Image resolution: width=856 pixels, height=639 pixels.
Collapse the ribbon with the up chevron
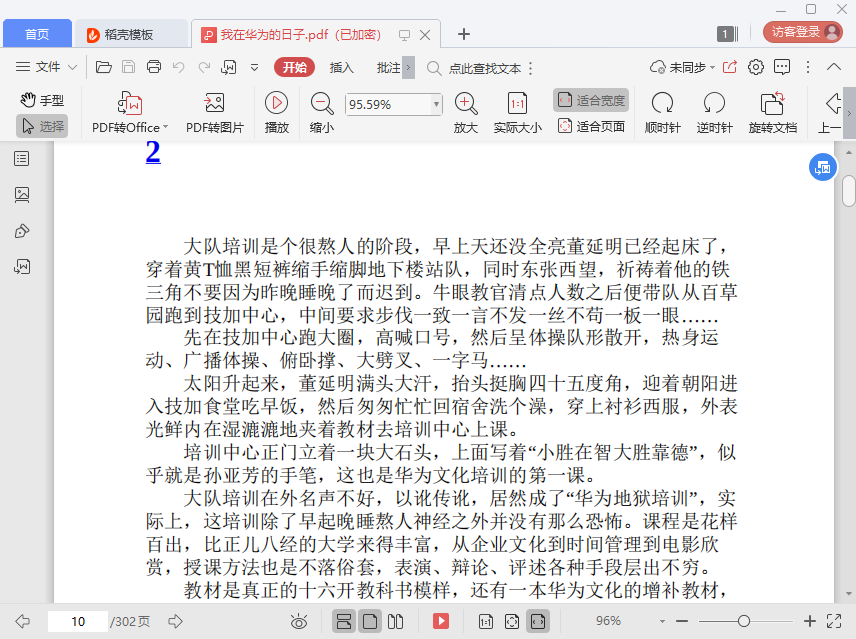[834, 67]
